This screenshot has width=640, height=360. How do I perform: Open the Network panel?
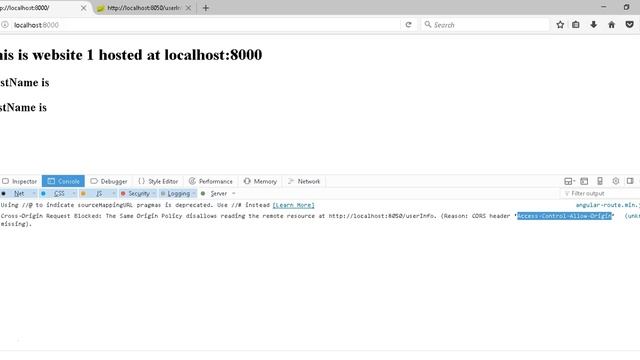tap(304, 181)
